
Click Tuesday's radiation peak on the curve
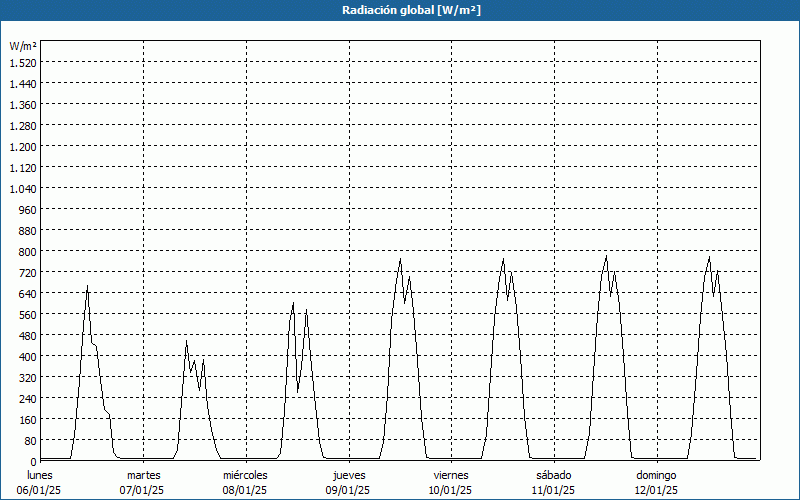coord(186,341)
